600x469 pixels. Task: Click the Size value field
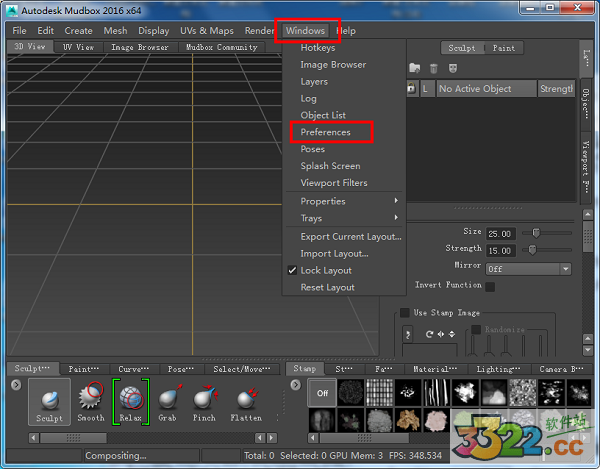click(x=501, y=234)
